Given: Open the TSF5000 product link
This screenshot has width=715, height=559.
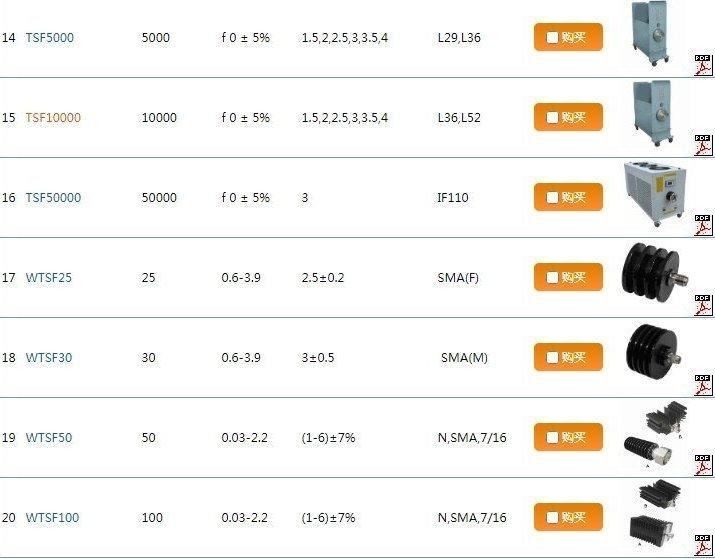Looking at the screenshot, I should click(49, 38).
